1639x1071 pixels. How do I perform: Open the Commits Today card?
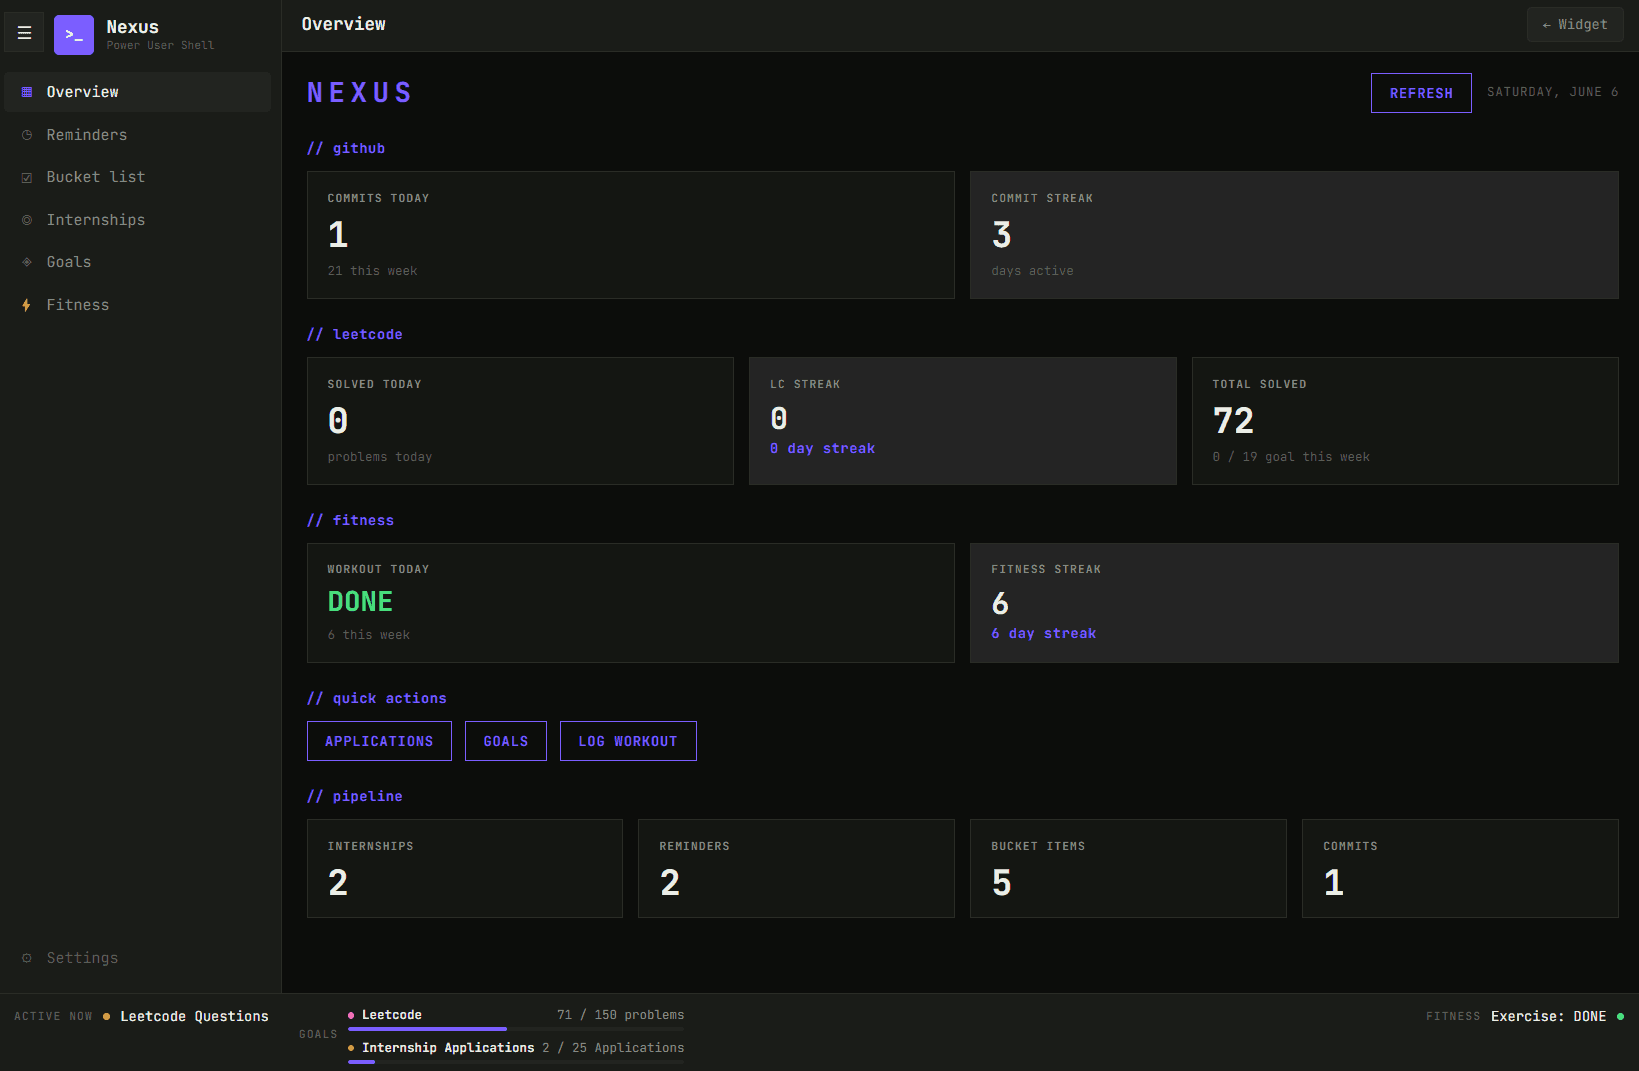[631, 235]
